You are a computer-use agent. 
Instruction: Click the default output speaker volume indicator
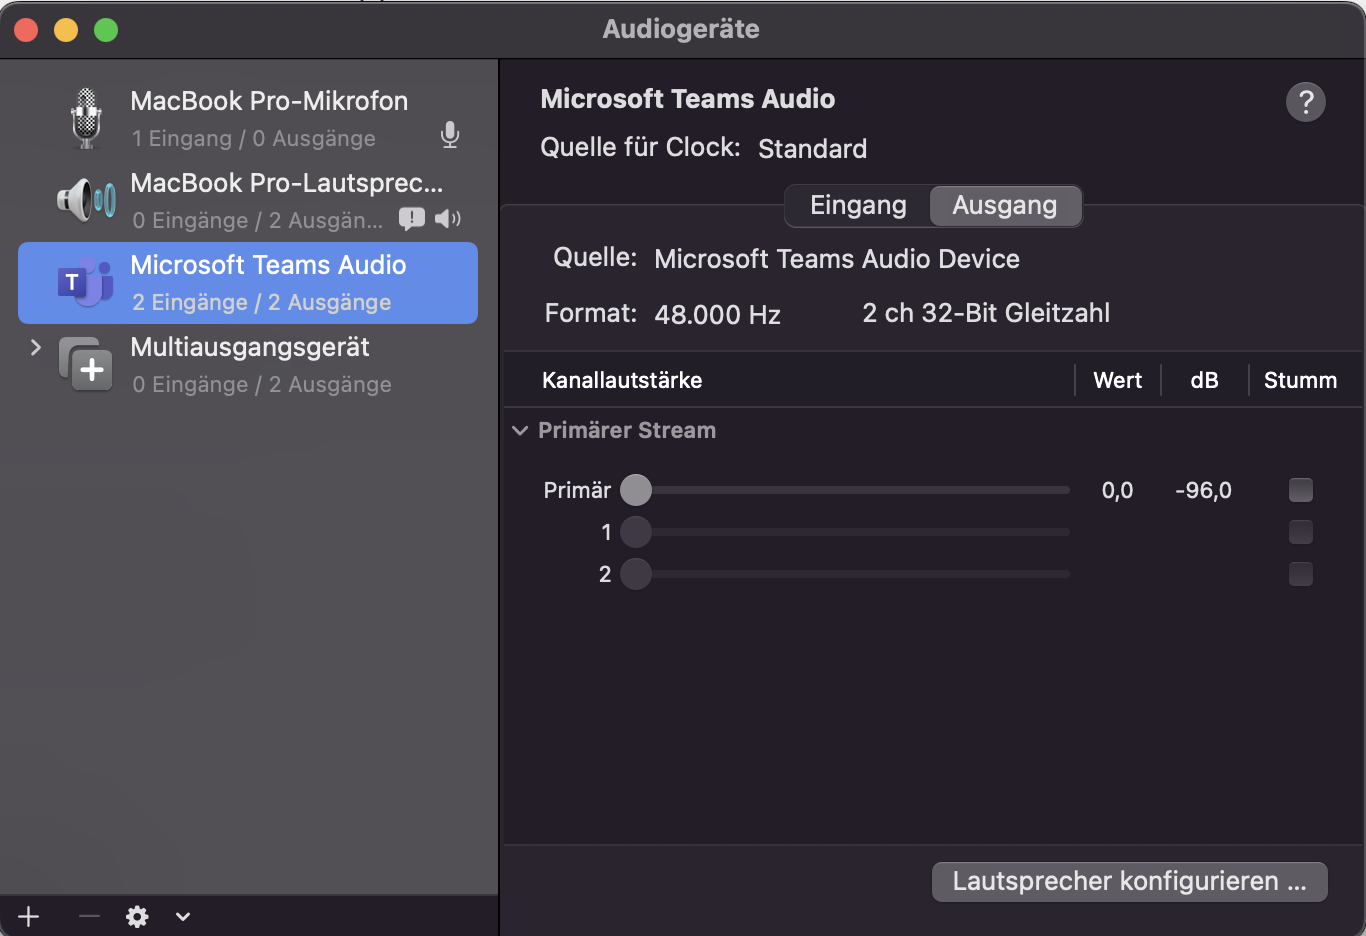pos(448,218)
